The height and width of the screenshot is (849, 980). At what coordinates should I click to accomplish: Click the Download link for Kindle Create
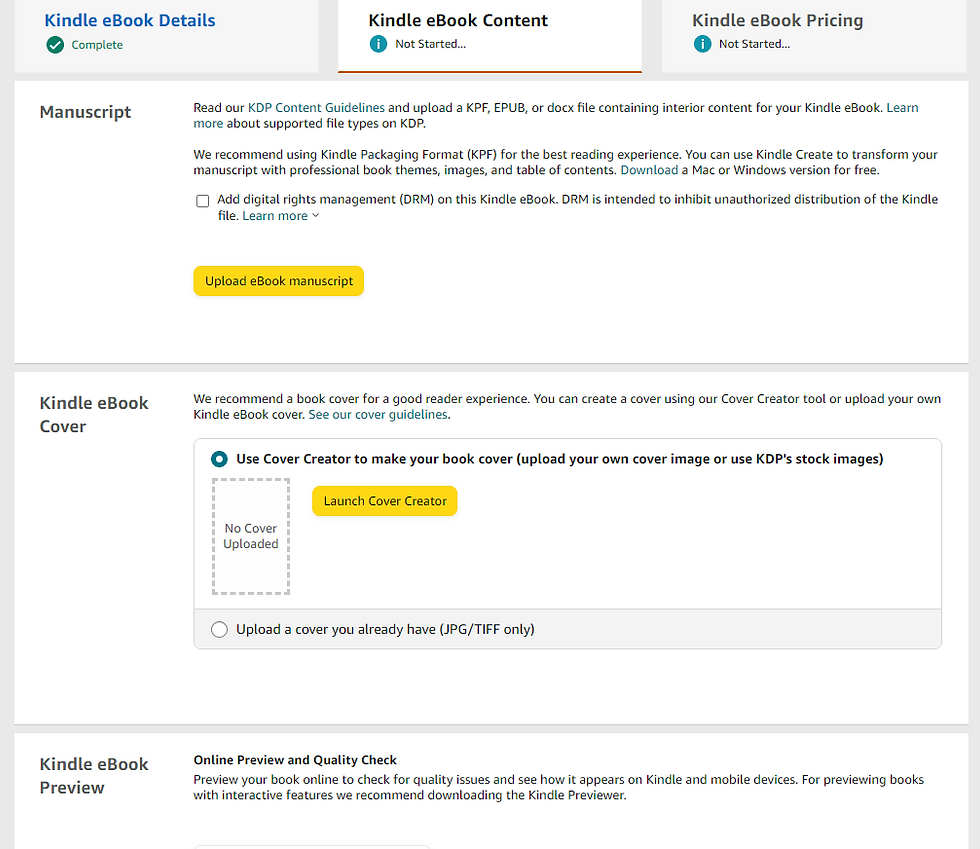(x=649, y=169)
